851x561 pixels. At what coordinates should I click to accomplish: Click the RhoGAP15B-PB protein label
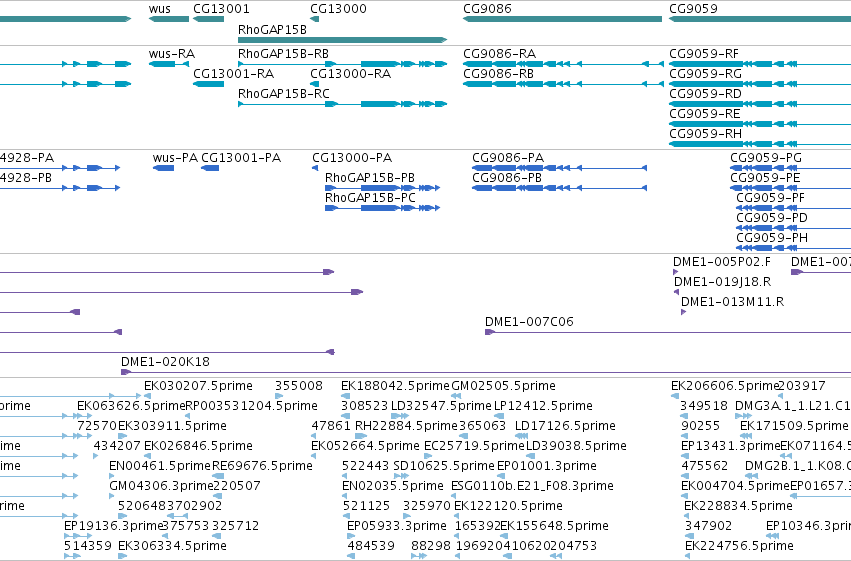370,178
